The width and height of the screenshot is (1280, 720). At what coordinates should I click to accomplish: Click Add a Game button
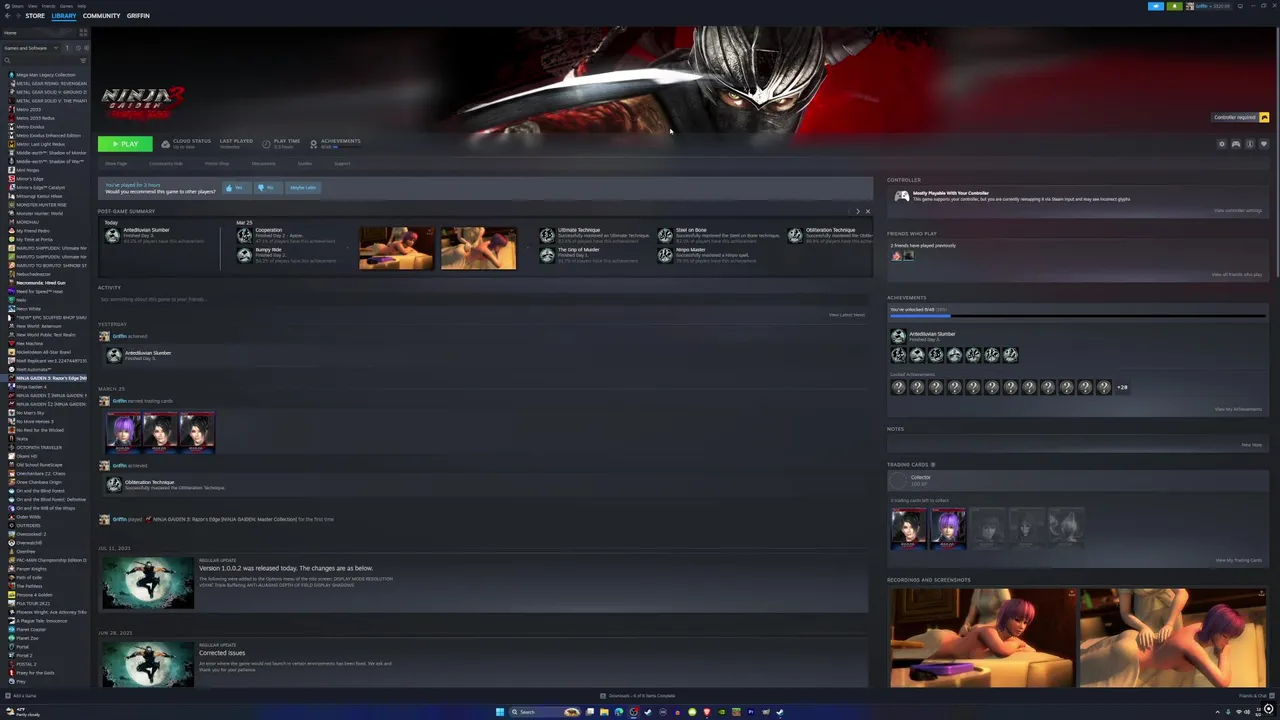coord(21,696)
